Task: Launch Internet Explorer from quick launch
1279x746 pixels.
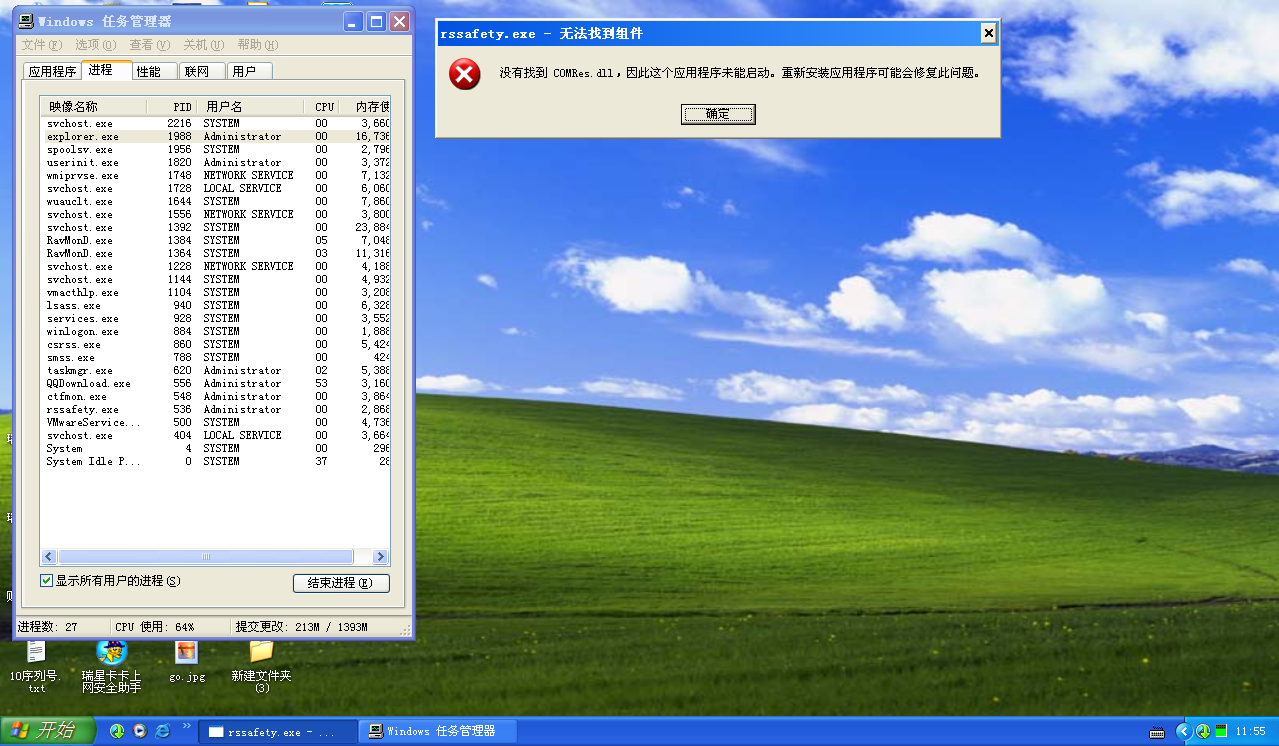Action: pyautogui.click(x=163, y=731)
